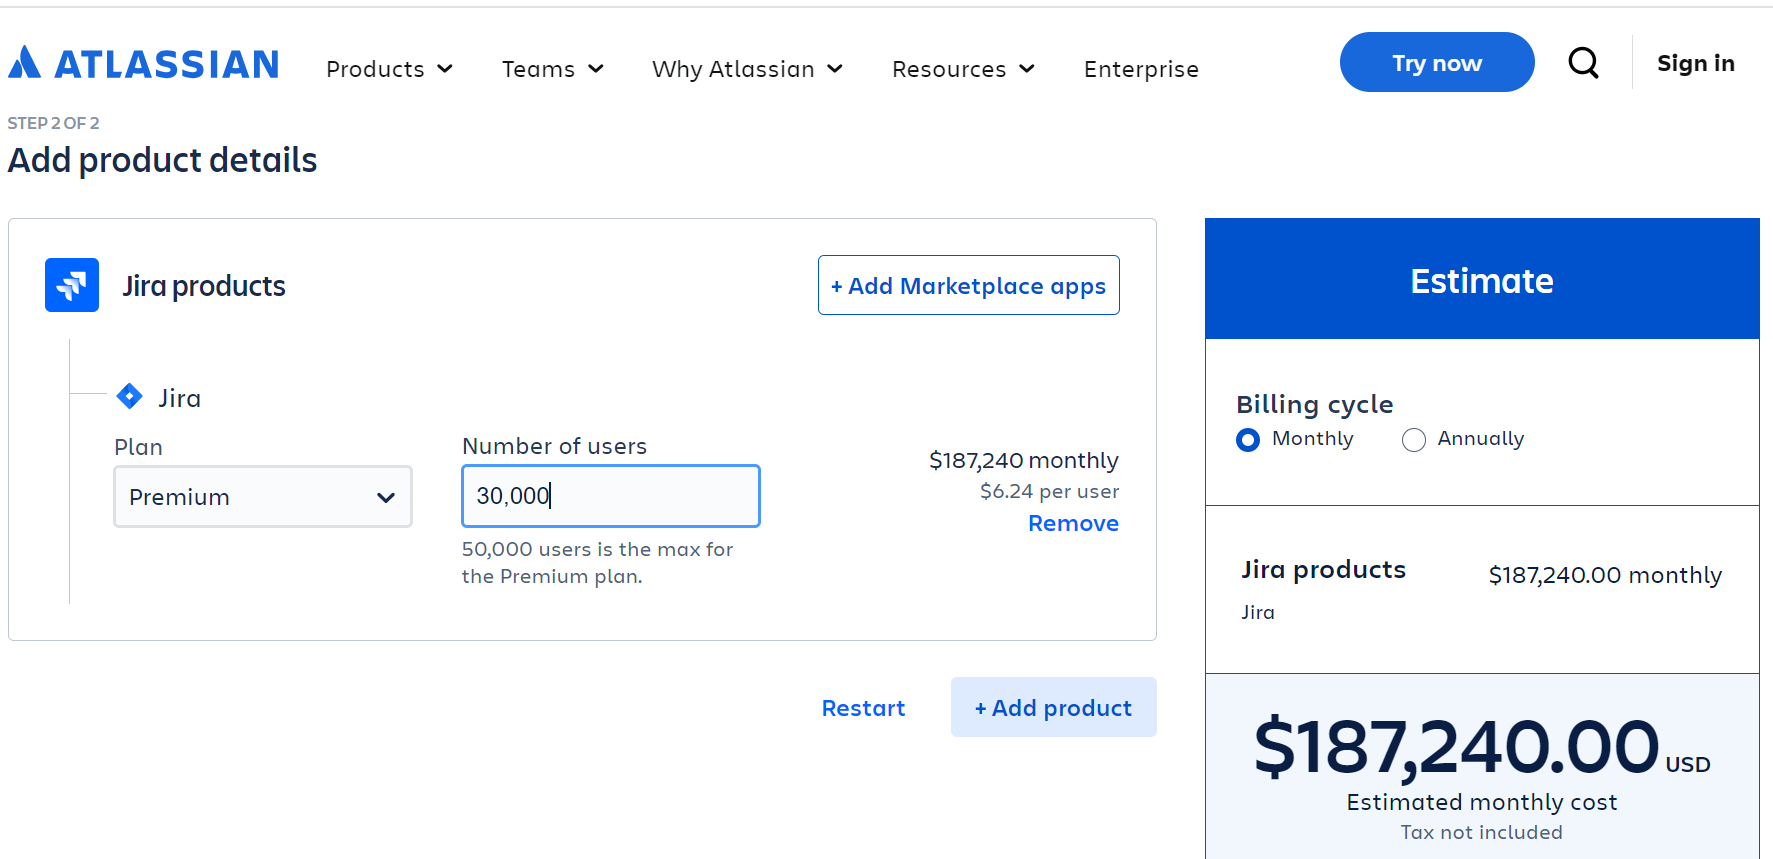Click the Jira products heading in card
The height and width of the screenshot is (859, 1773).
(x=204, y=286)
